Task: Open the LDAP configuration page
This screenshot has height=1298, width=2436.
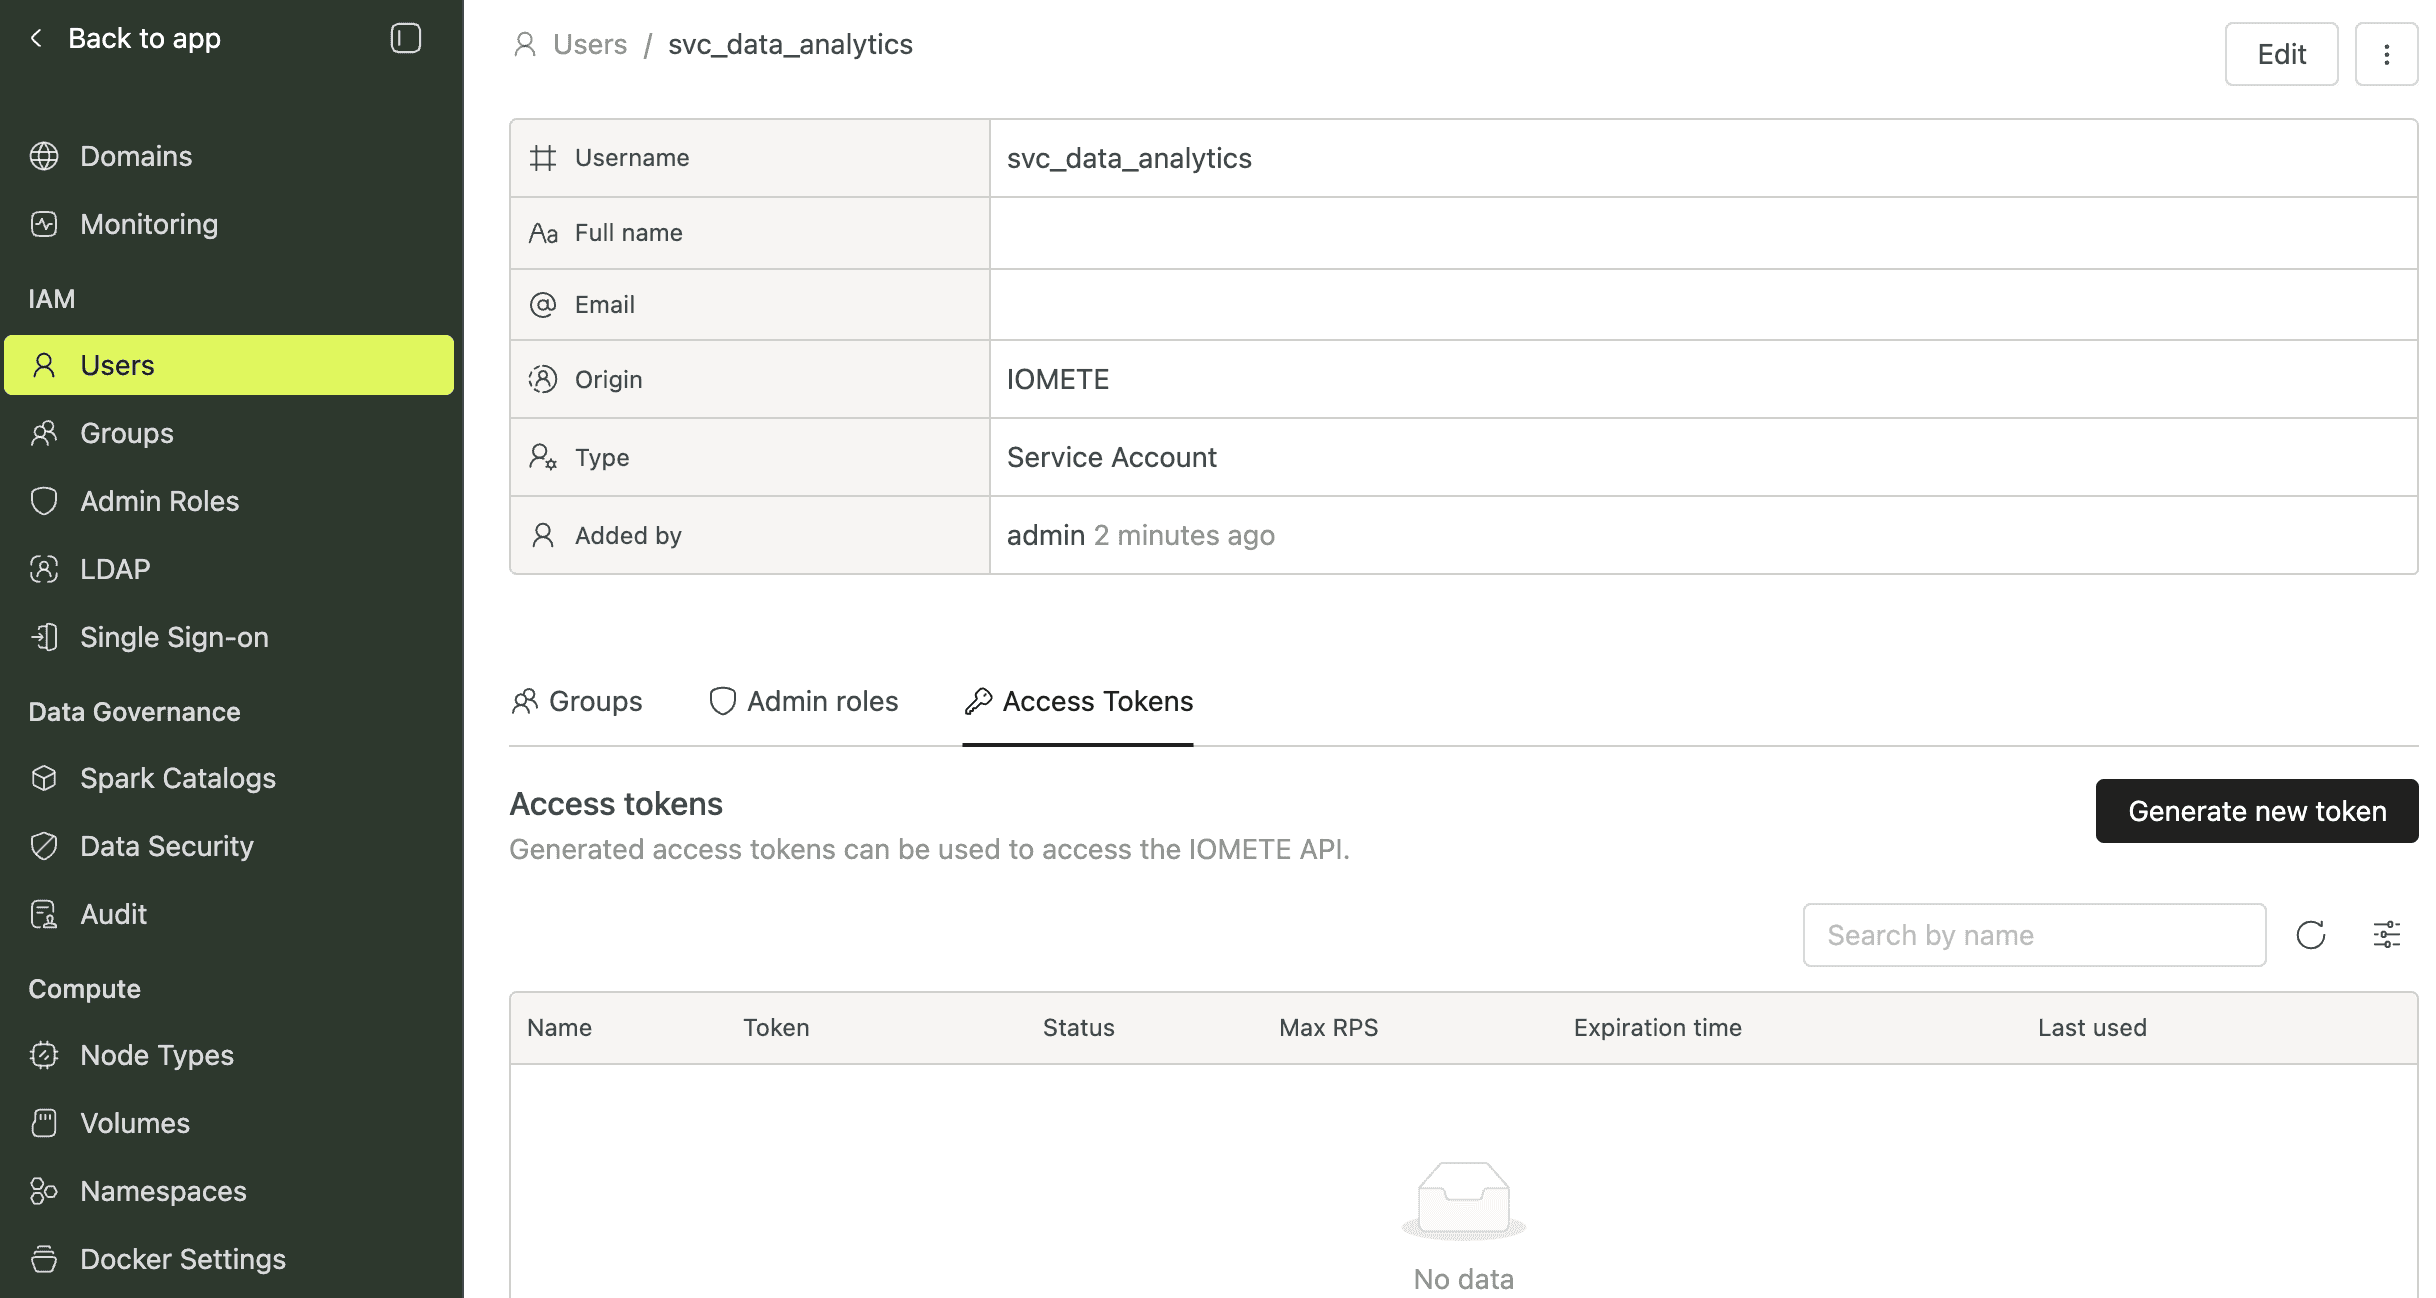Action: click(115, 569)
